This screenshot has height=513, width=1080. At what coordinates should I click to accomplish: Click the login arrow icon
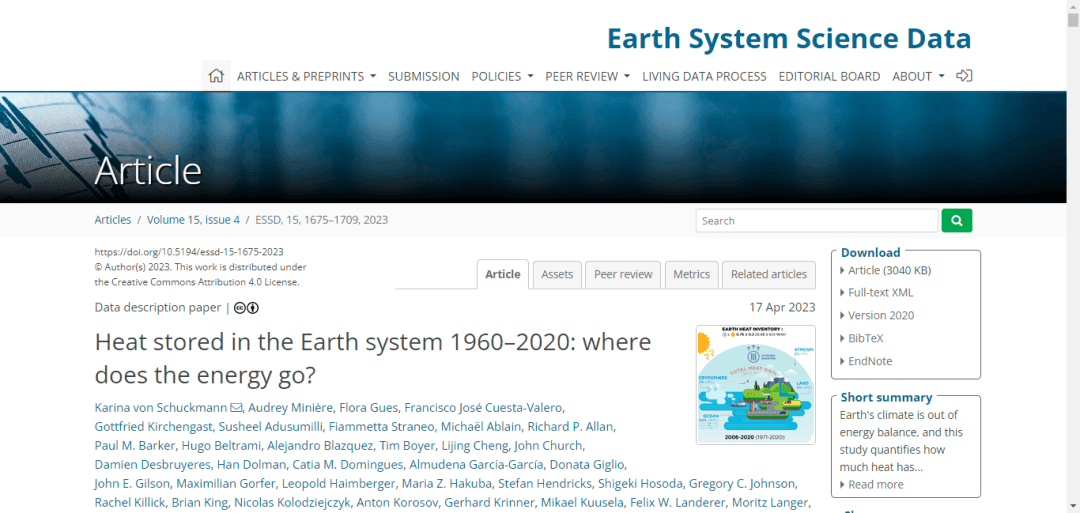click(x=964, y=76)
